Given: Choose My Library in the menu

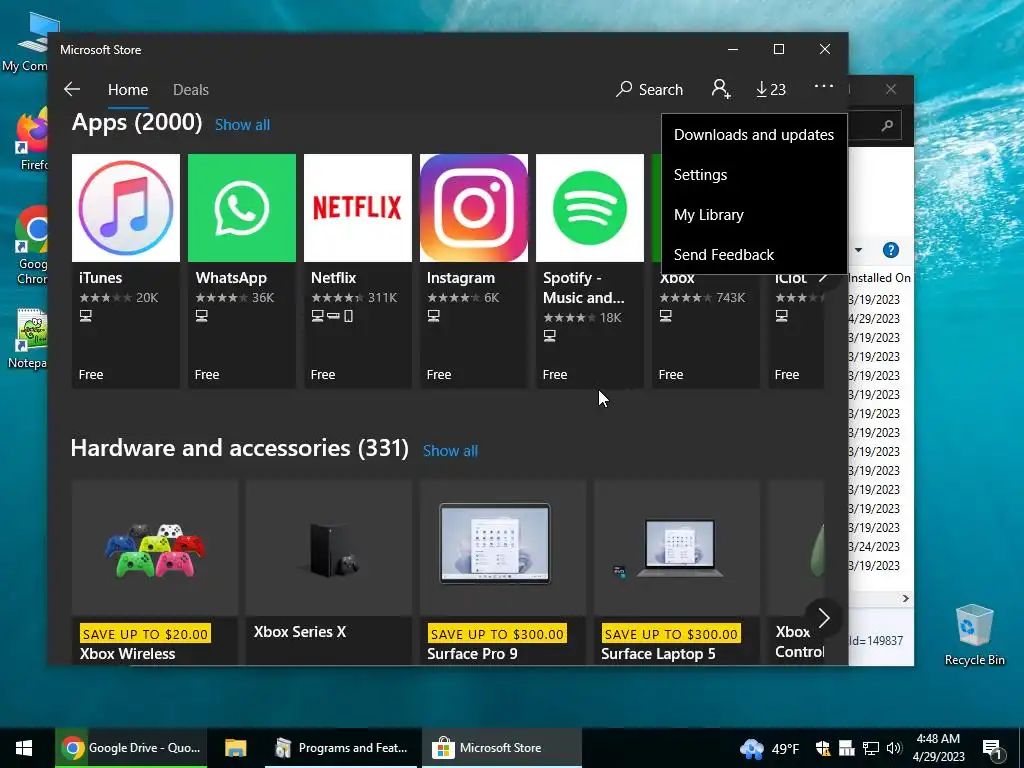Looking at the screenshot, I should click(754, 215).
